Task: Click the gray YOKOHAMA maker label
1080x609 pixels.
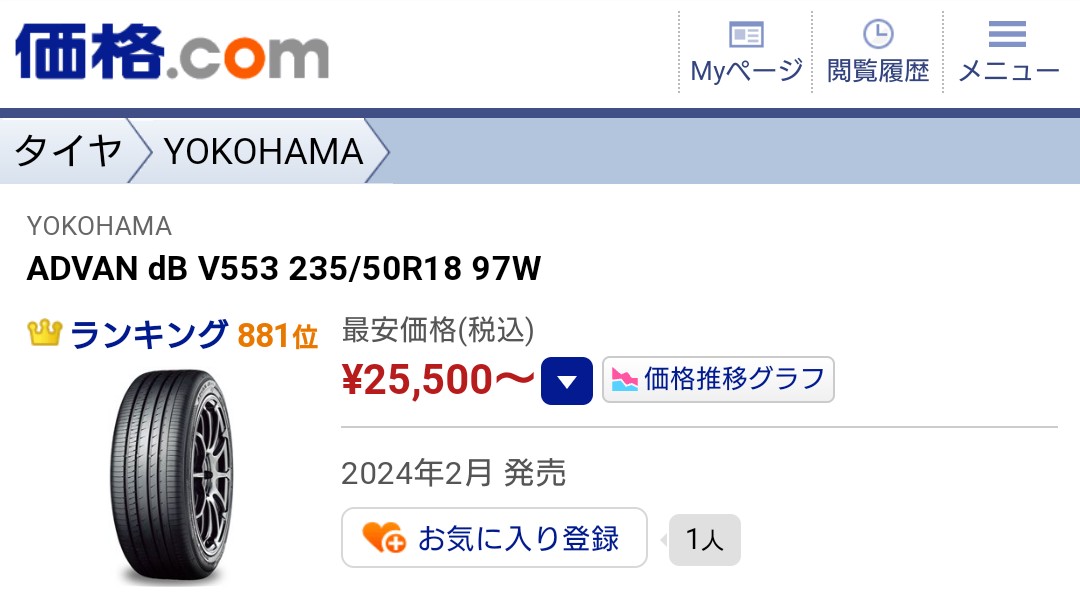Action: (99, 226)
